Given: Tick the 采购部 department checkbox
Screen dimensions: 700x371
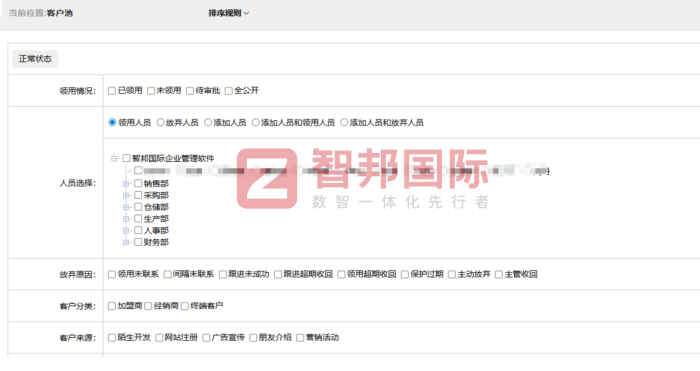Looking at the screenshot, I should coord(138,195).
